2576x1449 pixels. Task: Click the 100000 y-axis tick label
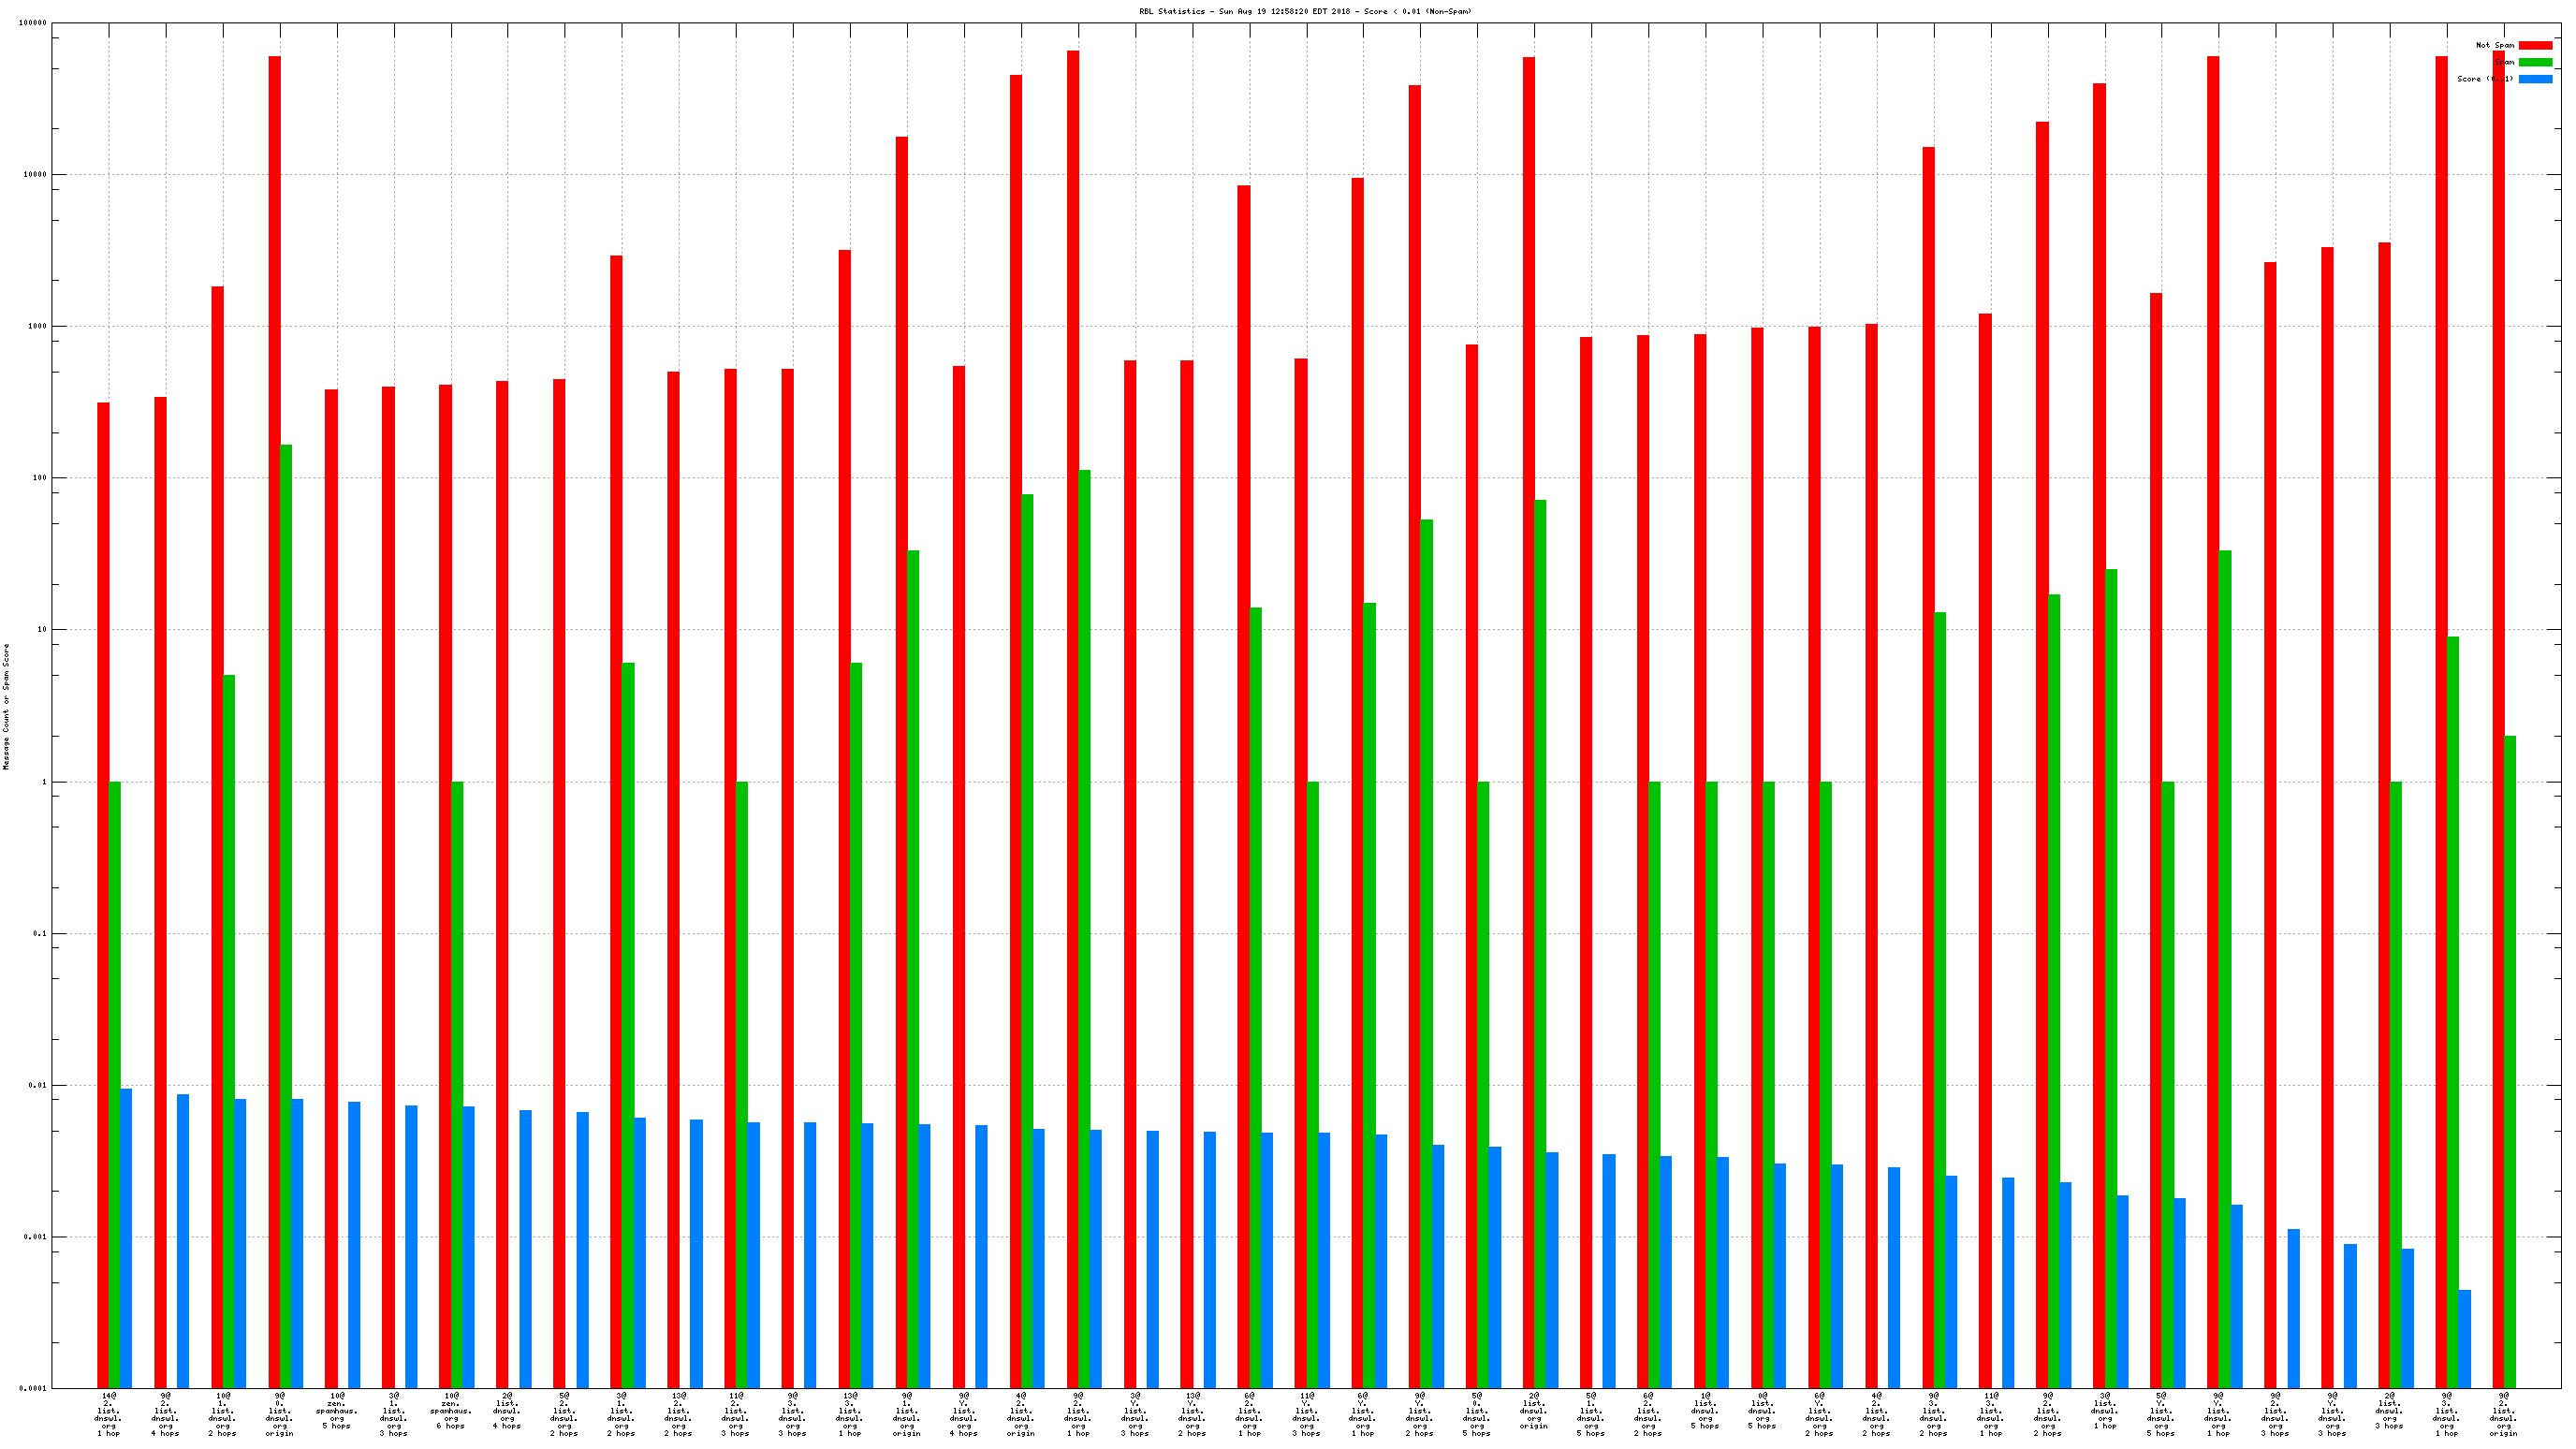(x=33, y=23)
